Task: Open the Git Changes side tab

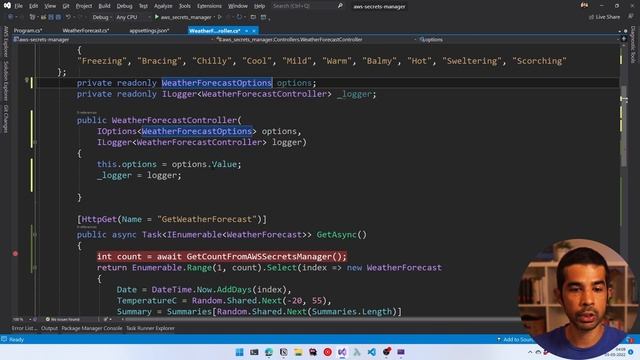Action: pos(6,119)
